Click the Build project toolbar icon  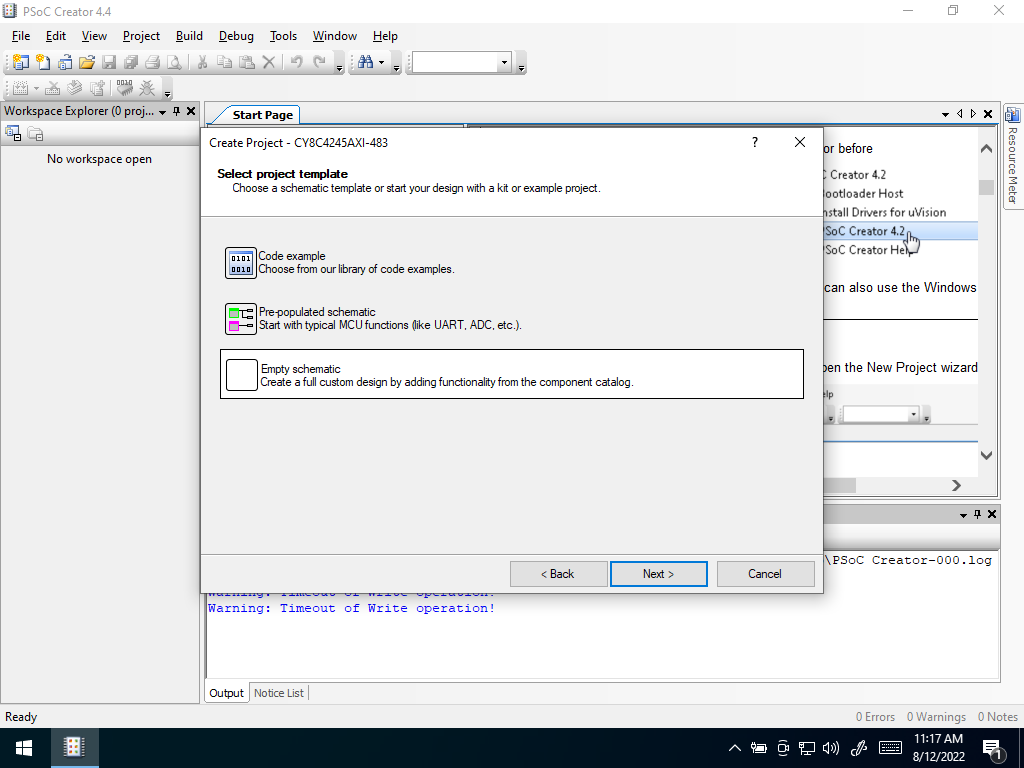tap(20, 88)
